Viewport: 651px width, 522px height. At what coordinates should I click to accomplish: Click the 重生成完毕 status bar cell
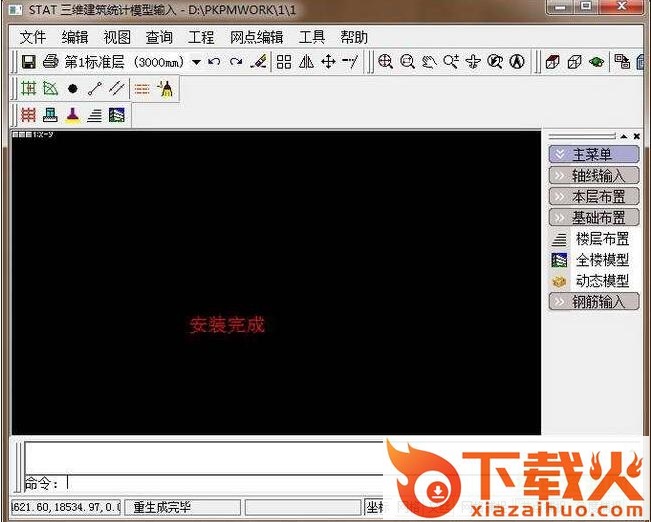(183, 507)
